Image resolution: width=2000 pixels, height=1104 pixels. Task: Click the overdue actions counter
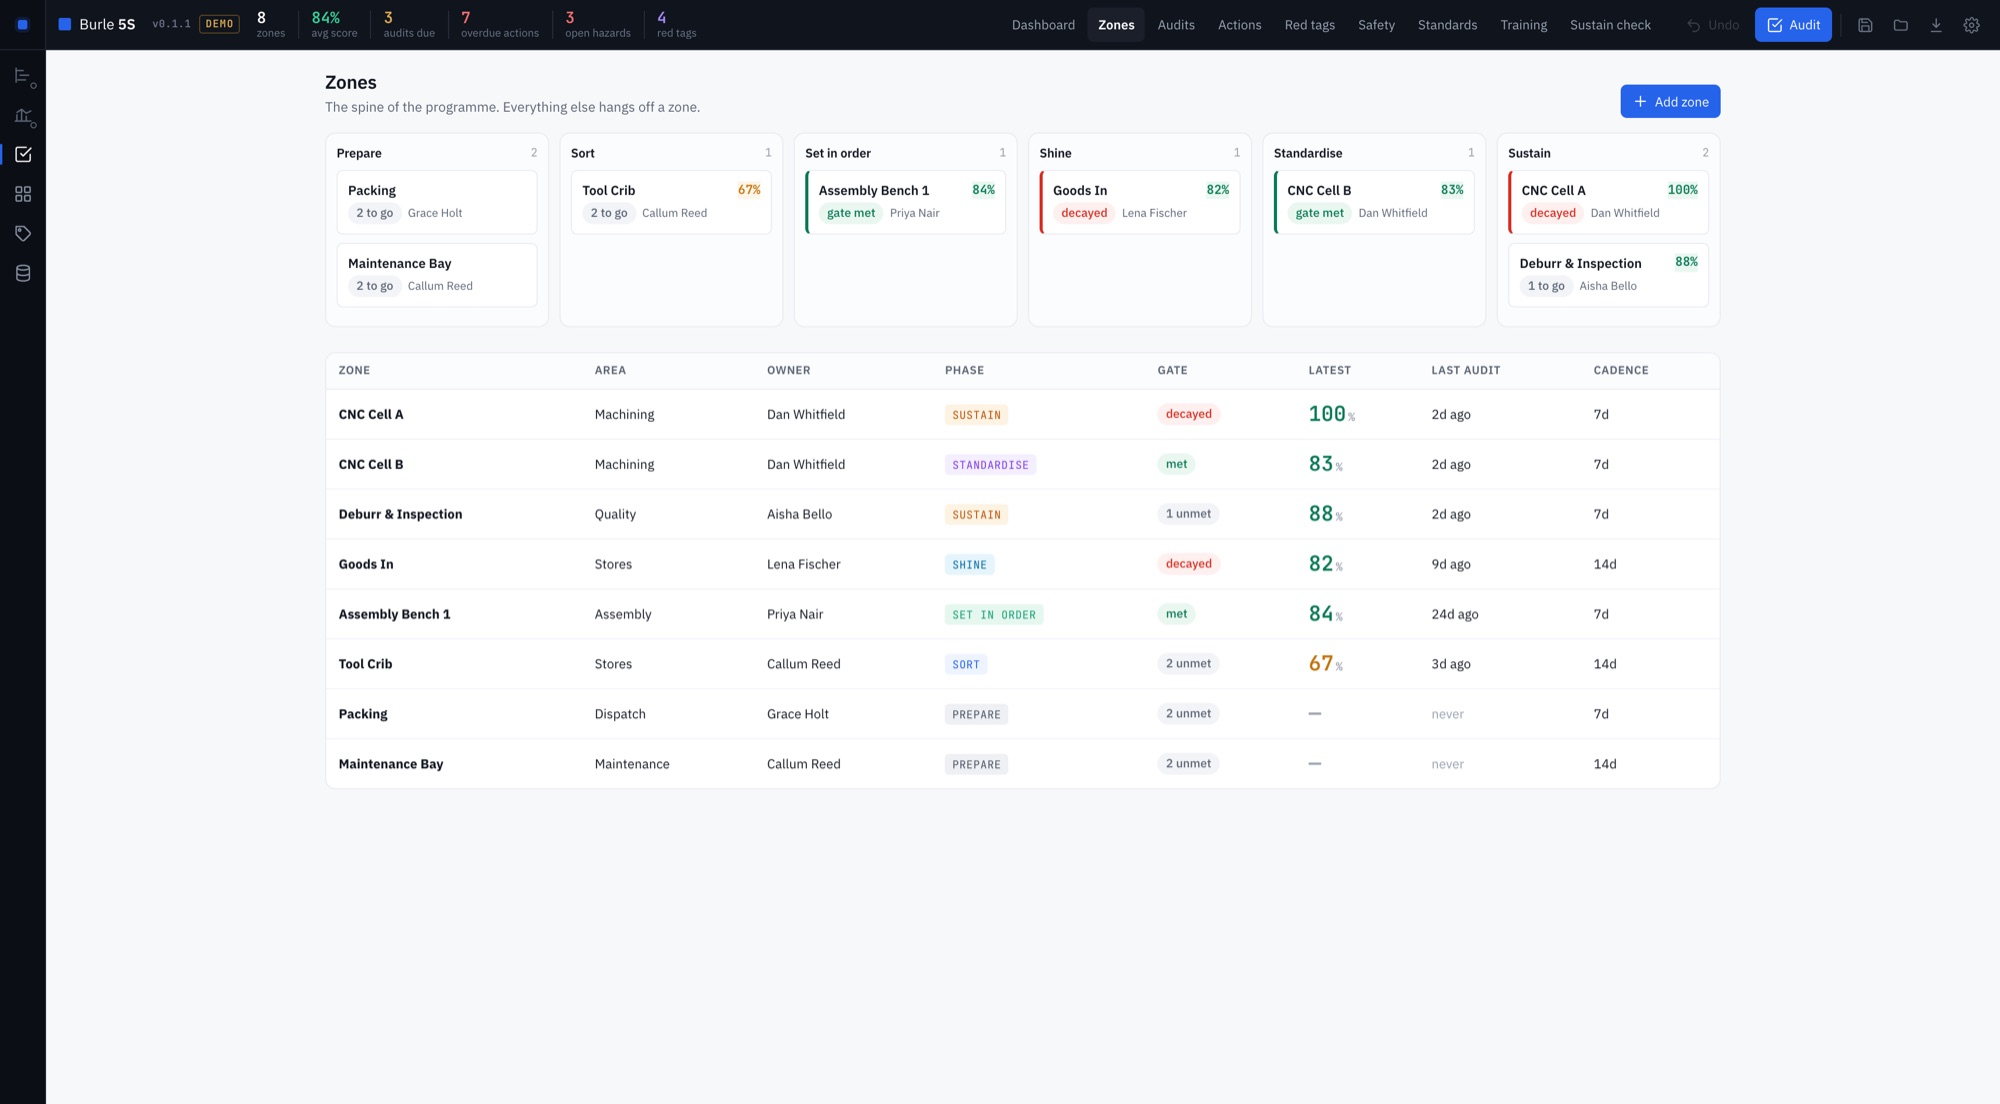[499, 25]
